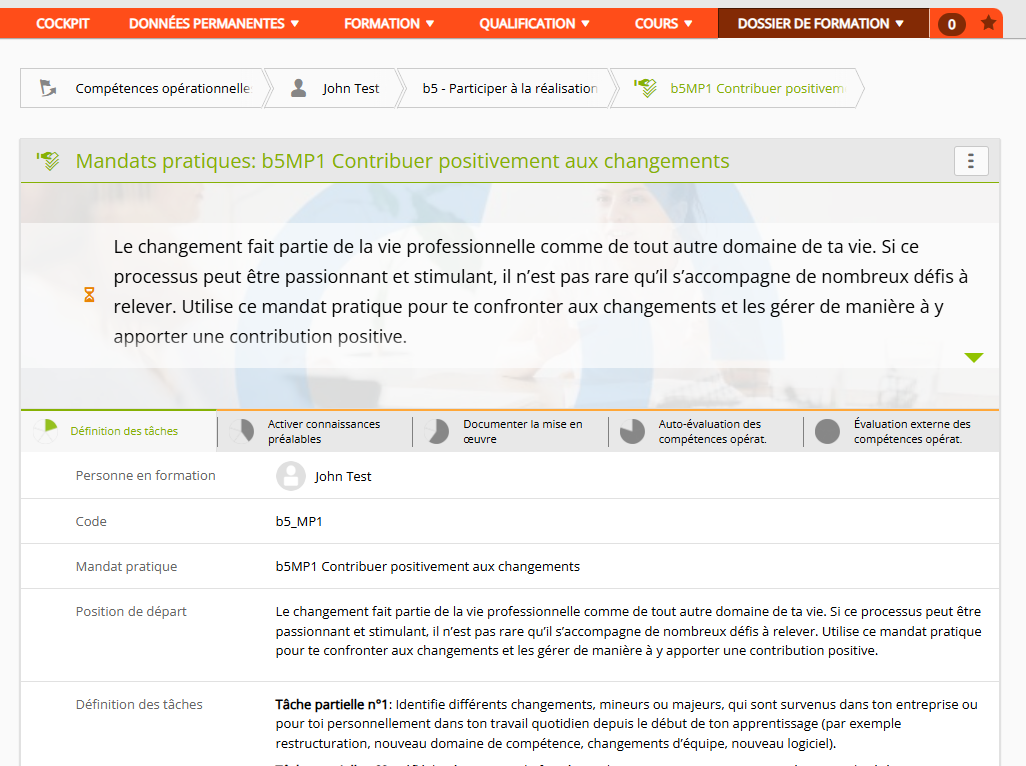Click the Compétences opérationnelles breadcrumb icon
The height and width of the screenshot is (766, 1026).
48,88
